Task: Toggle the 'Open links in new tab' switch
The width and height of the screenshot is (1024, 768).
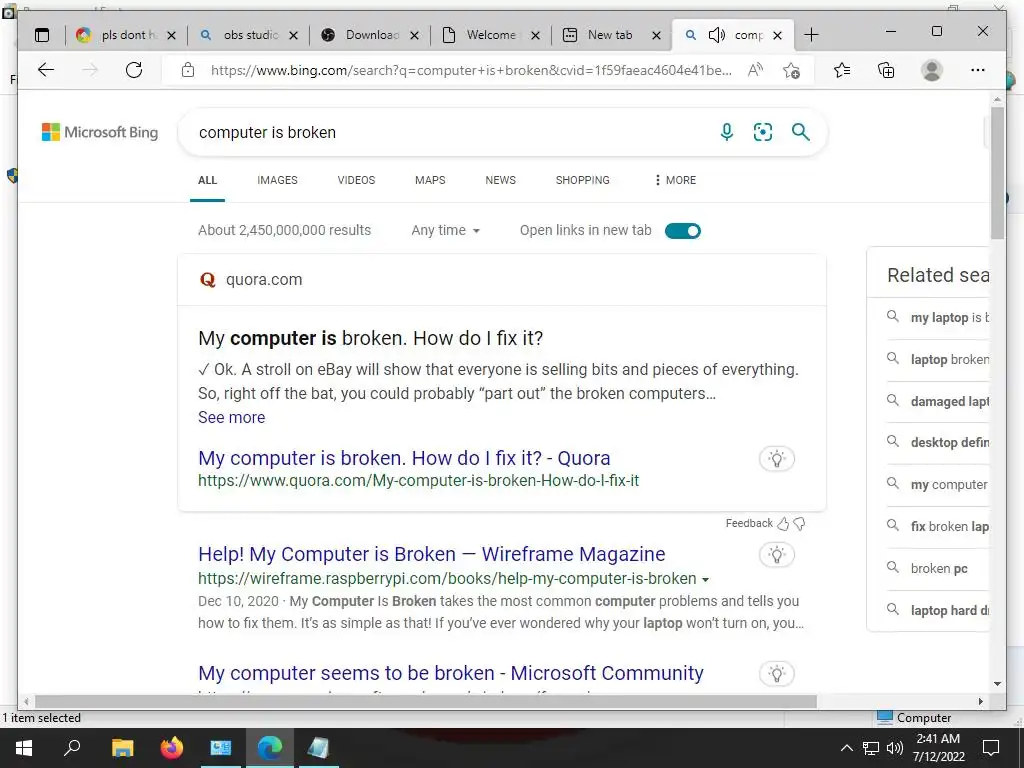Action: pos(682,231)
